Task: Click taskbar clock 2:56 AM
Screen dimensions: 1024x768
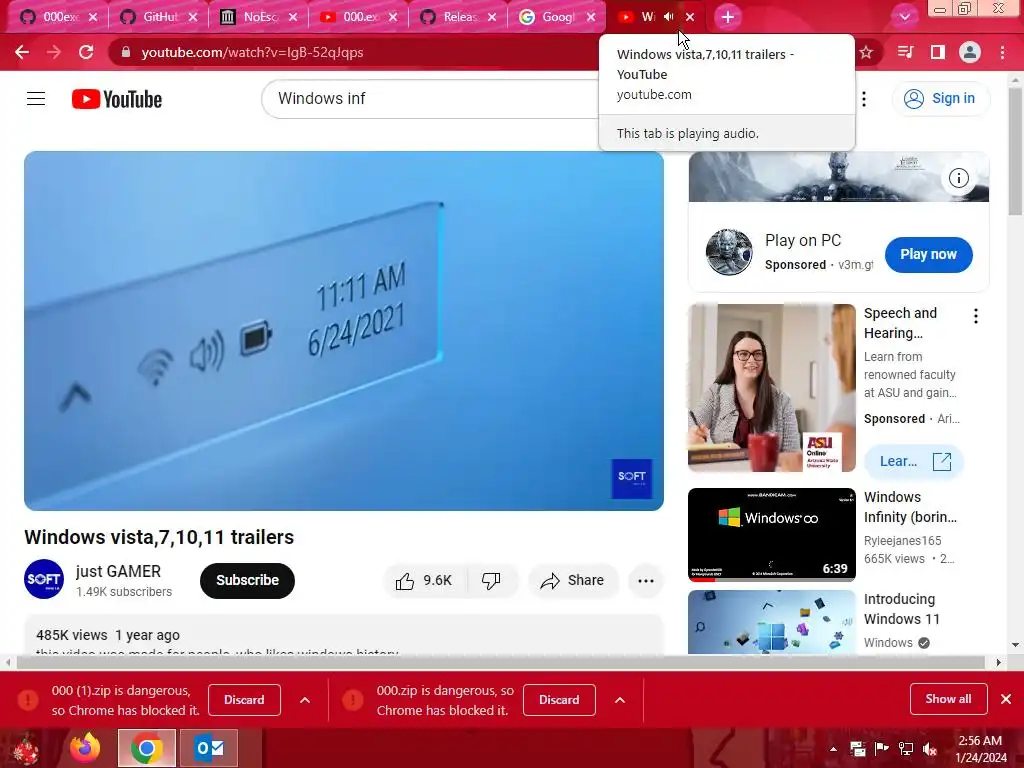Action: tap(981, 749)
